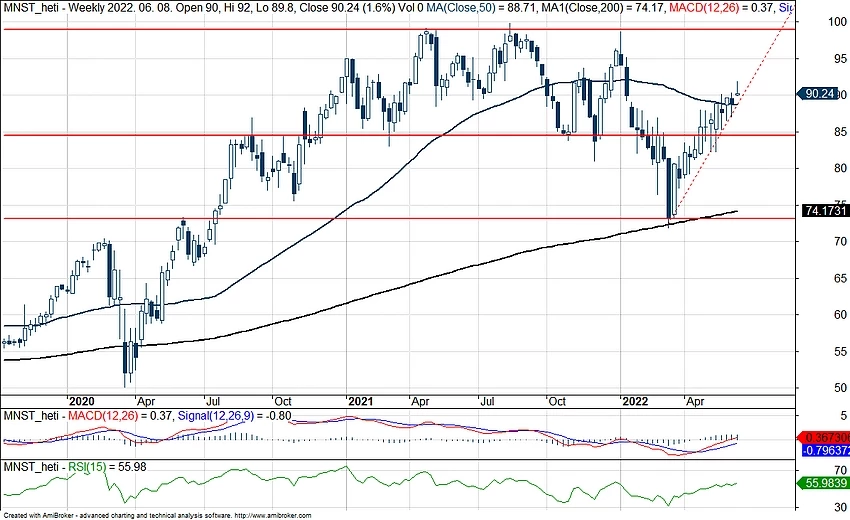Screen dimensions: 850x520
Task: Select the red MACD value tag
Action: click(824, 438)
